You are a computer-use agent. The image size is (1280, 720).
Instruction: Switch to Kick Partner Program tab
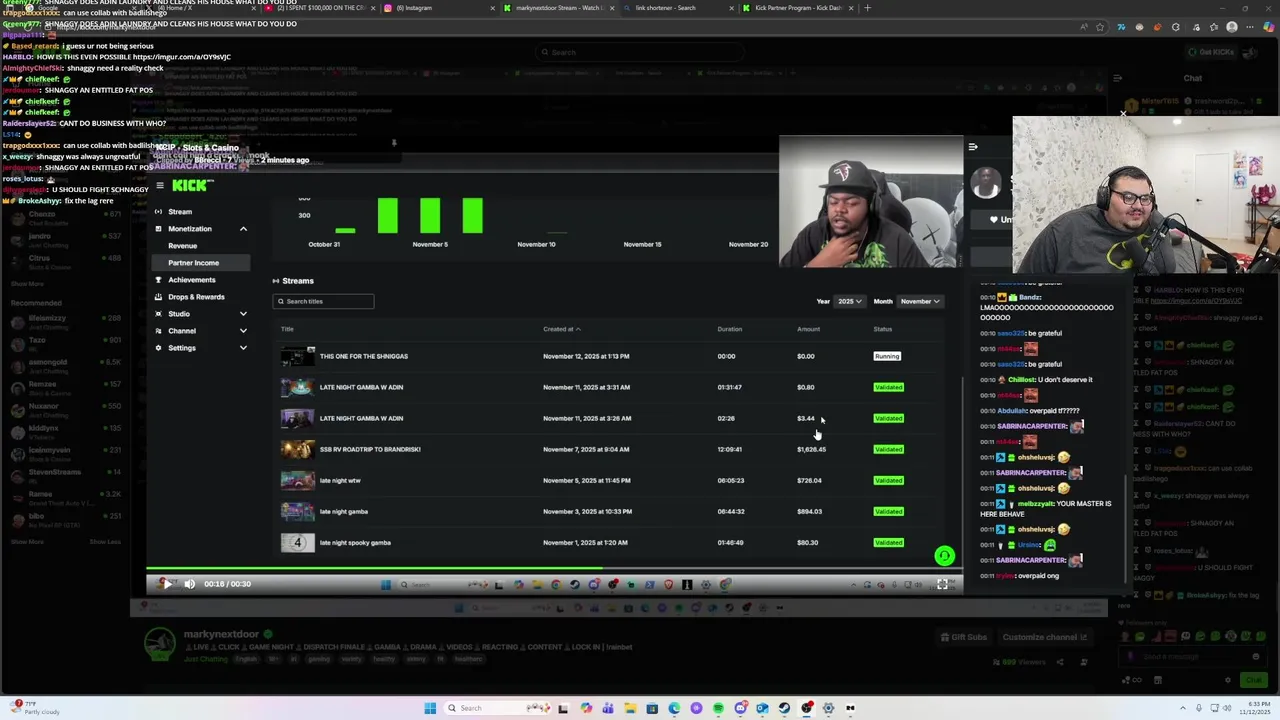(x=797, y=8)
